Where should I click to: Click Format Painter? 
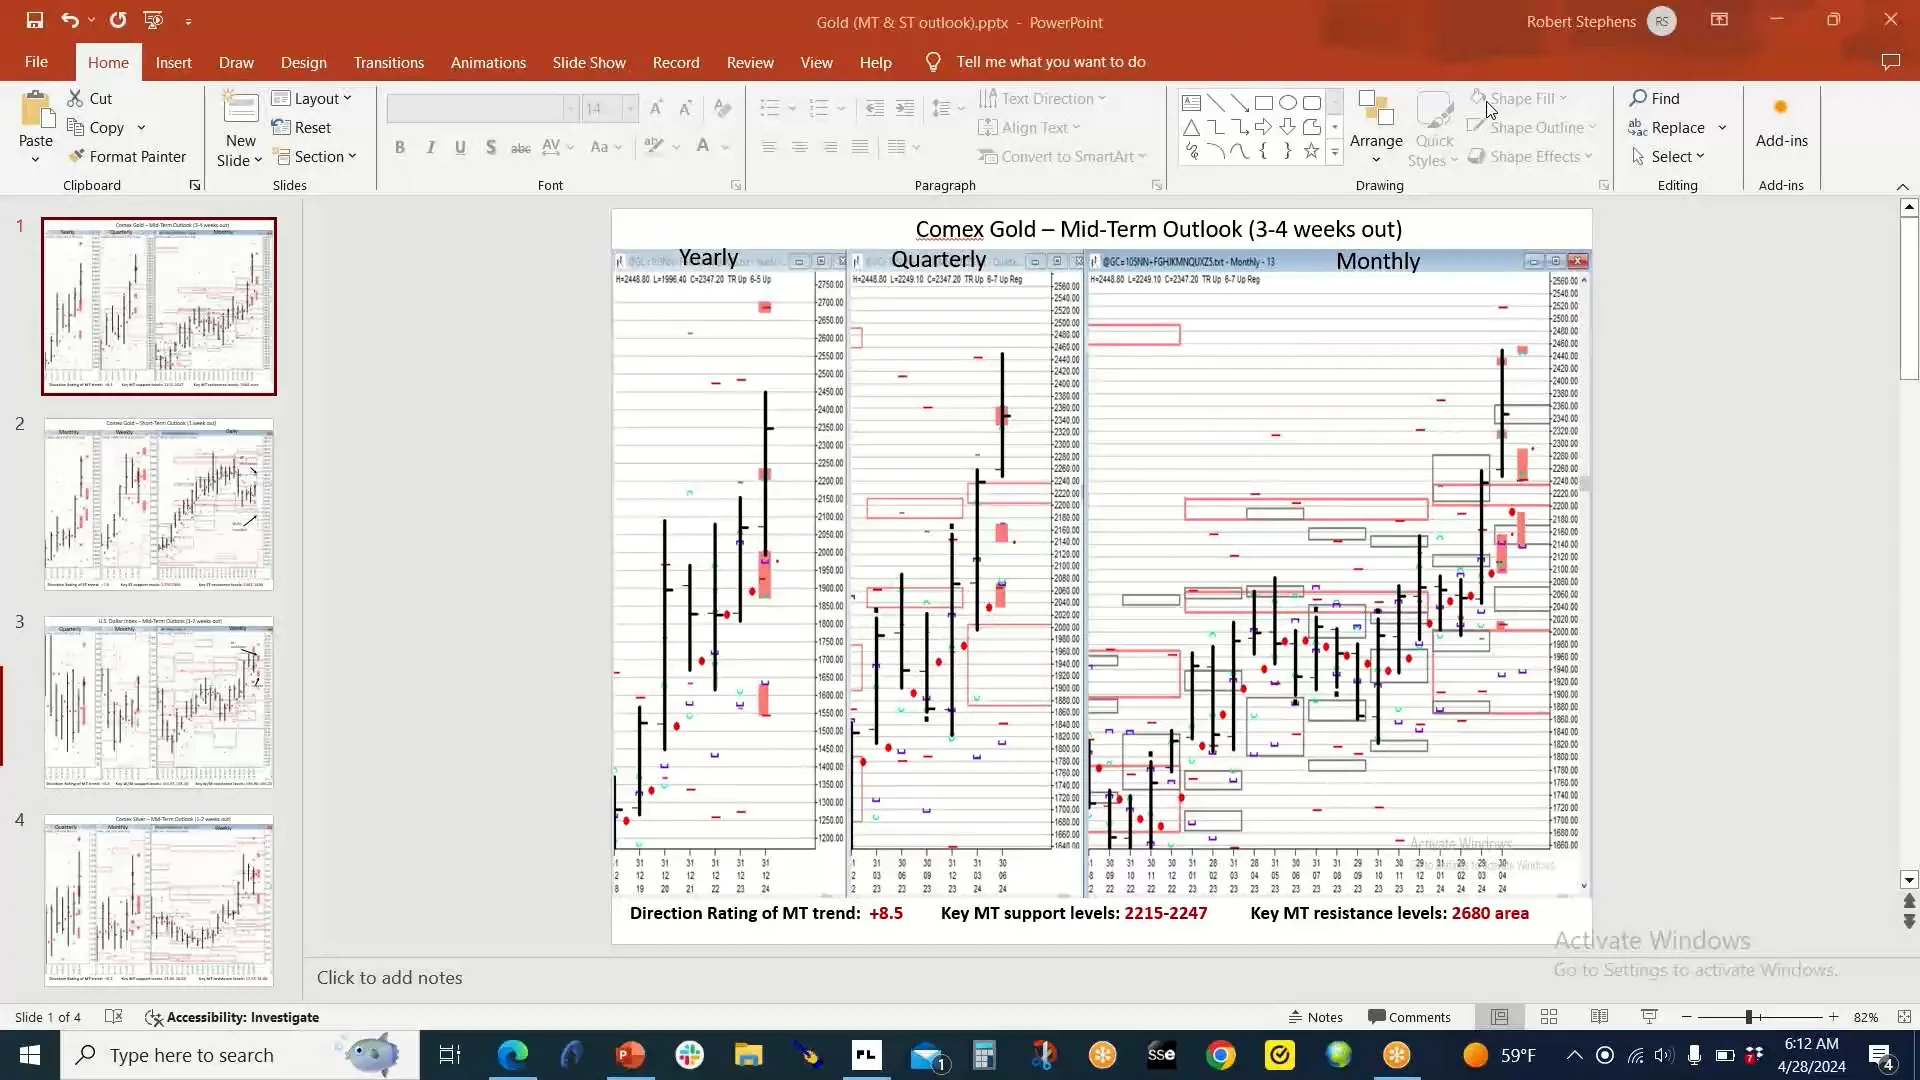(127, 156)
